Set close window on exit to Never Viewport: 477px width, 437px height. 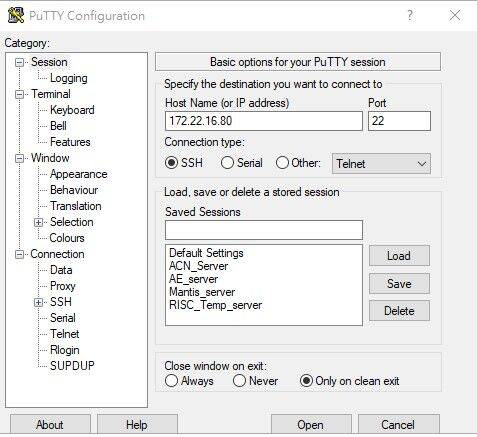(x=239, y=381)
